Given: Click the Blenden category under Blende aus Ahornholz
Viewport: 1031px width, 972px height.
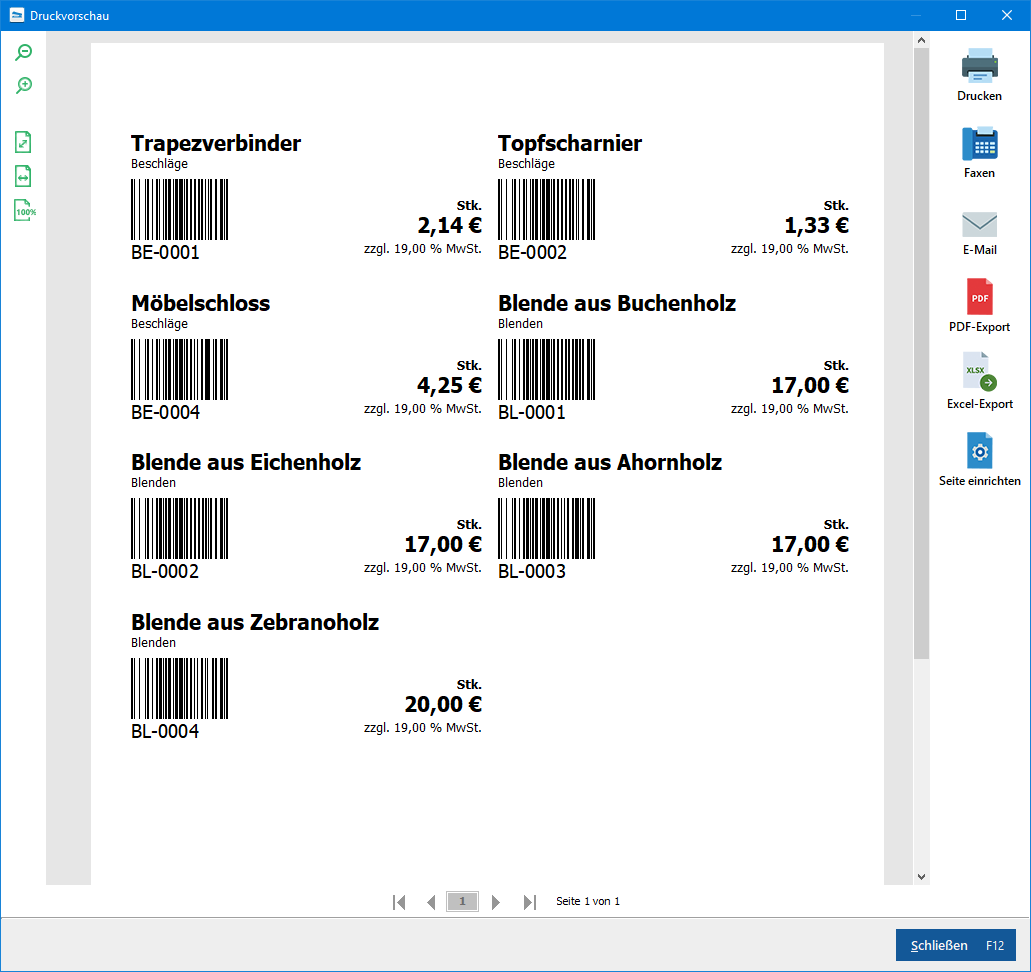Looking at the screenshot, I should click(520, 483).
